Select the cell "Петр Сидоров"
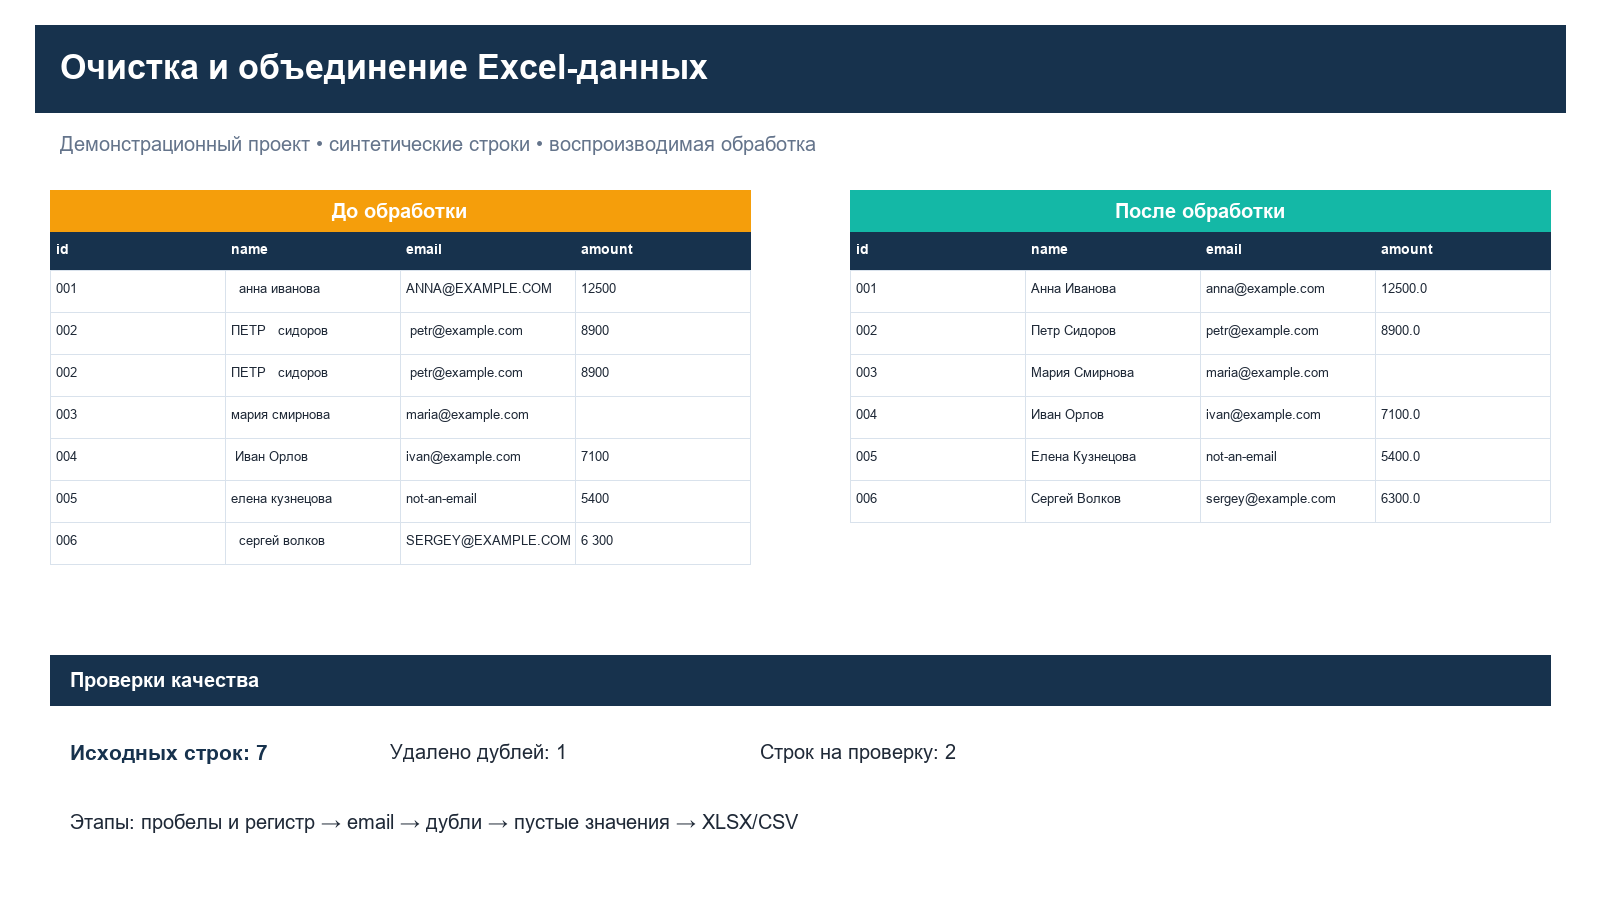This screenshot has height=900, width=1600. pyautogui.click(x=1113, y=333)
